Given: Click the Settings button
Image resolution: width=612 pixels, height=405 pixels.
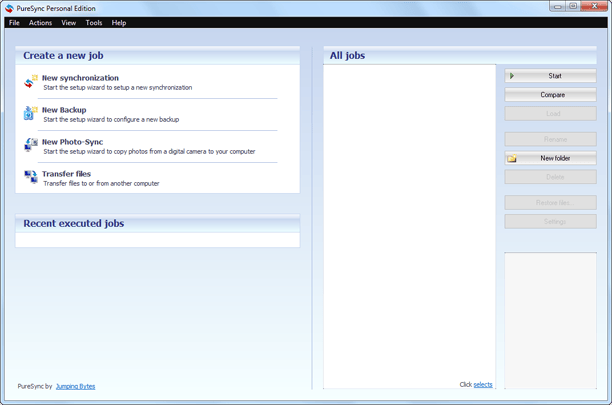Looking at the screenshot, I should [x=550, y=221].
